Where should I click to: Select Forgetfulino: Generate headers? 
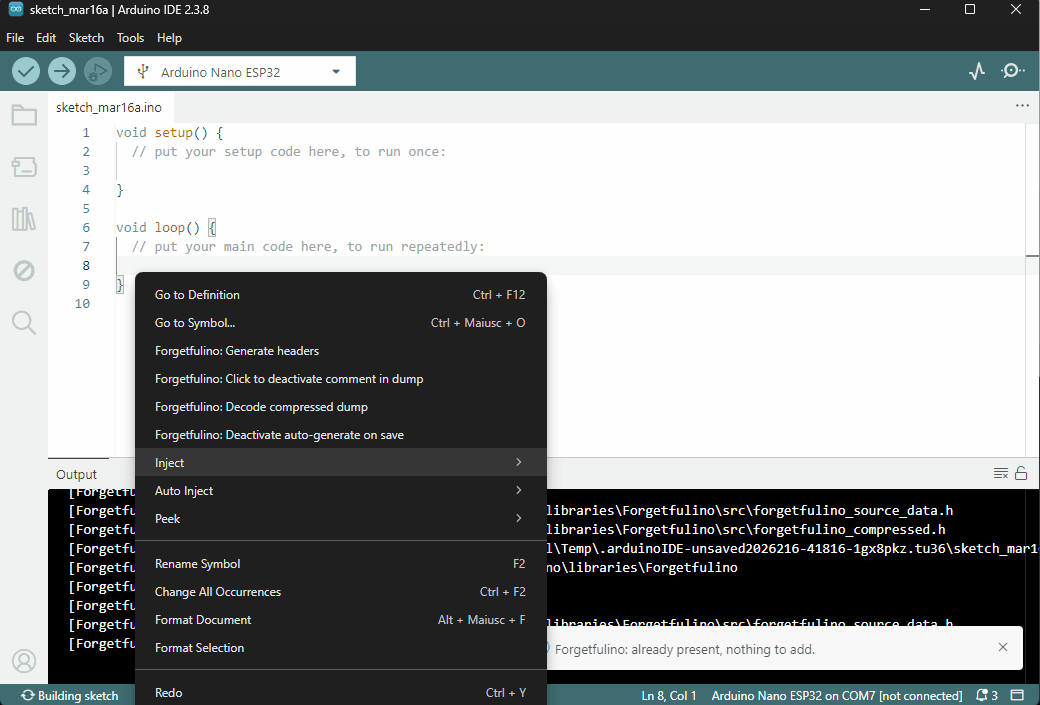click(340, 350)
